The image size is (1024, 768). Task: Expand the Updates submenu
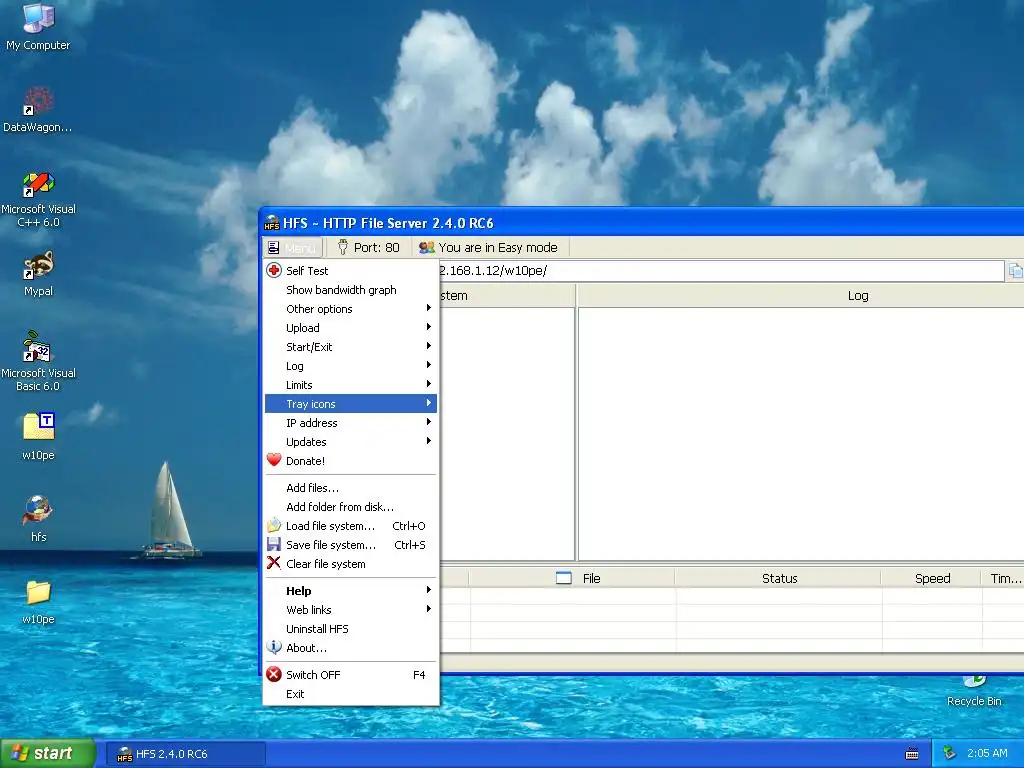(351, 441)
